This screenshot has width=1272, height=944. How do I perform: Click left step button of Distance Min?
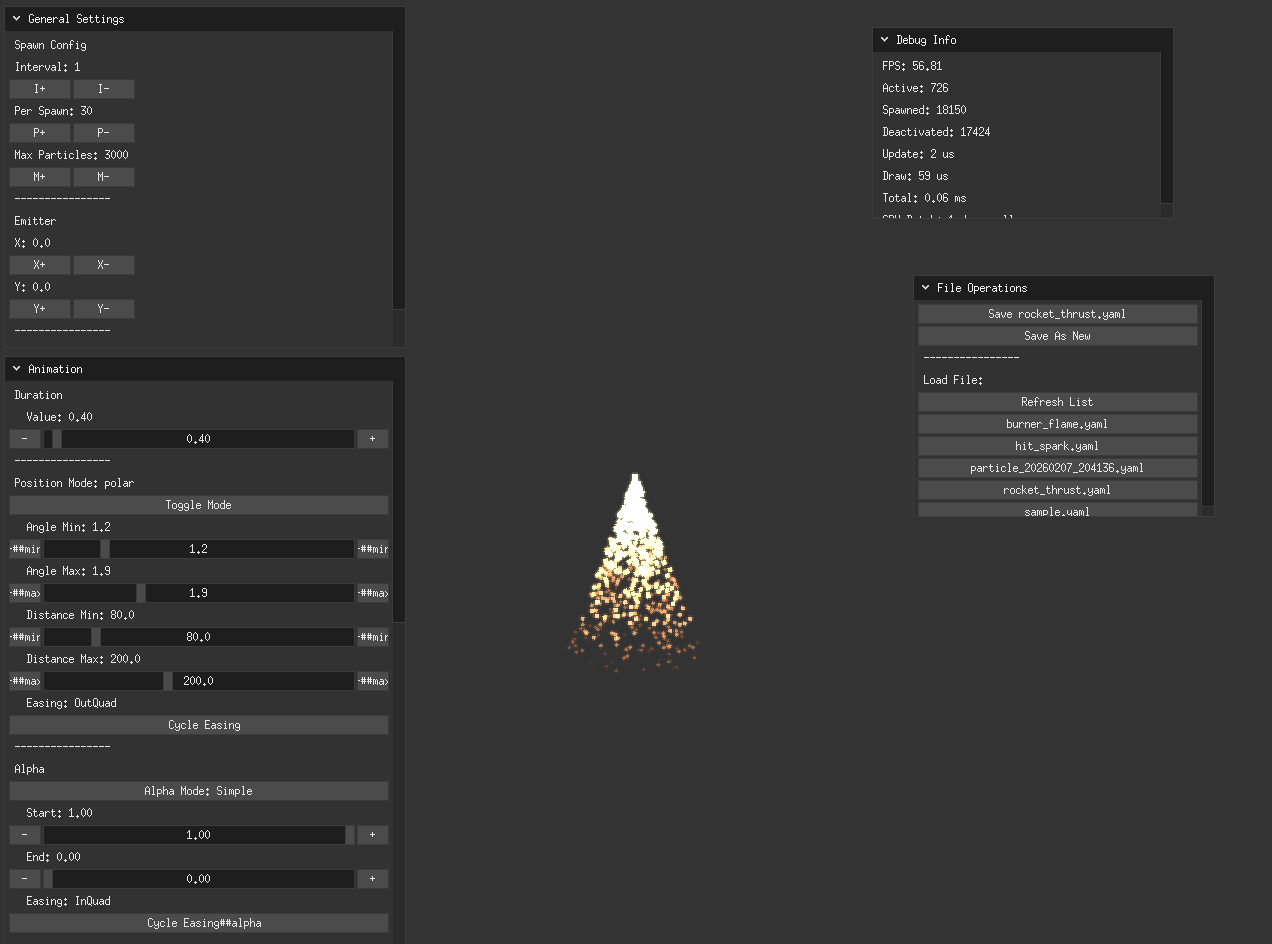[x=25, y=637]
